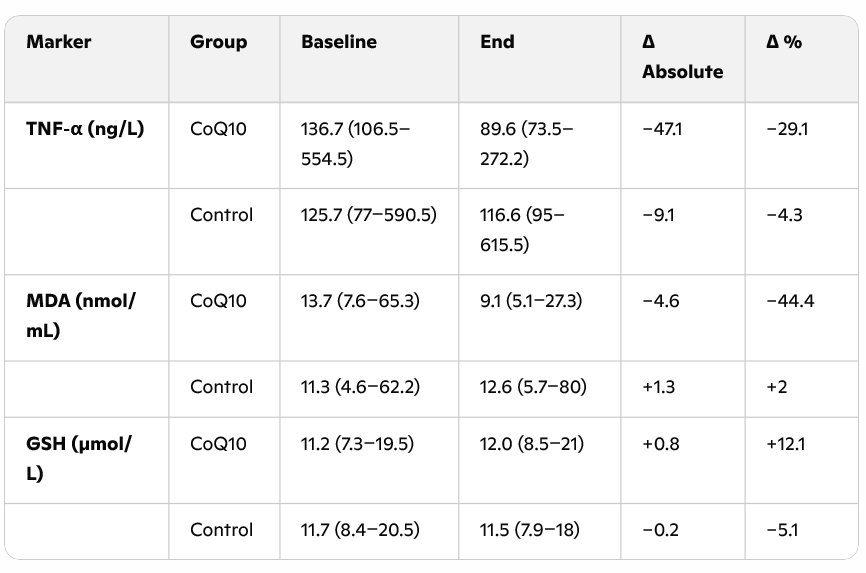Click the End value 89.6 (73.5–272.2)
Screen dimensions: 866x573
526,143
